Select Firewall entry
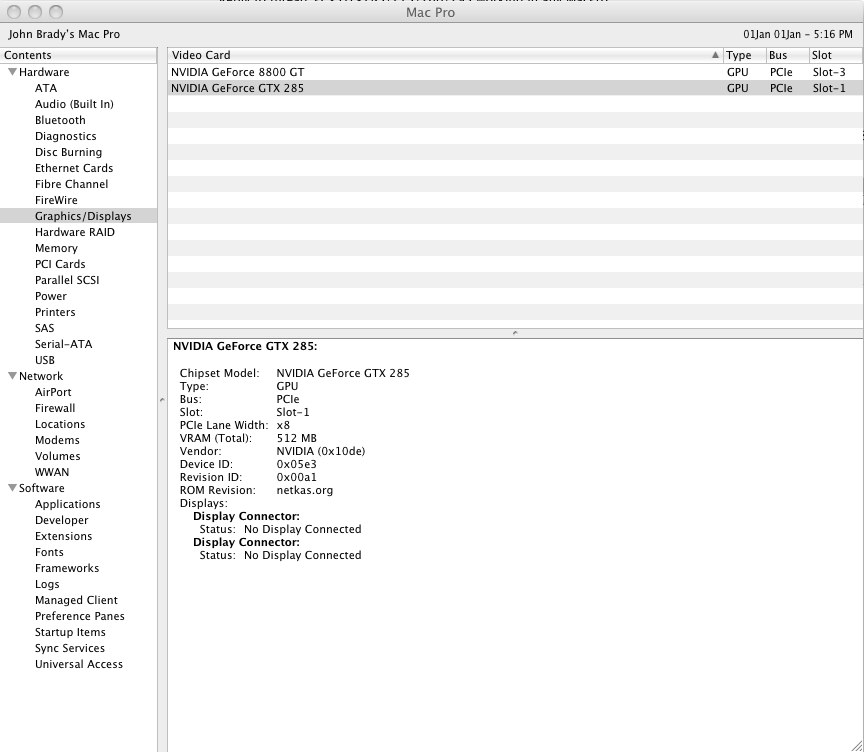The height and width of the screenshot is (752, 864). pyautogui.click(x=55, y=408)
